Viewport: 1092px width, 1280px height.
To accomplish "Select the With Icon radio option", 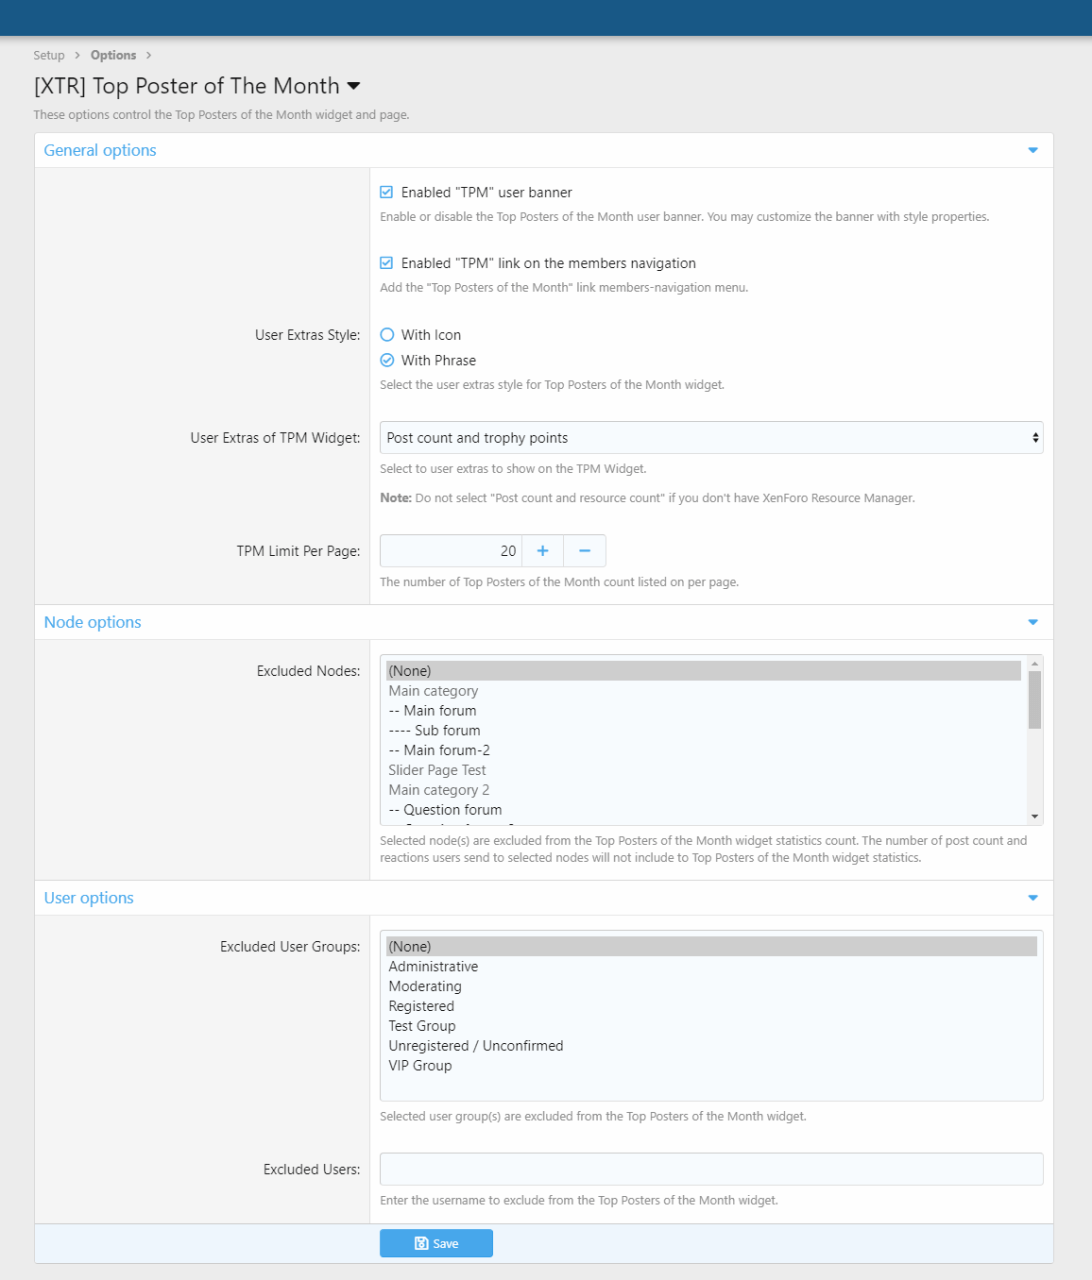I will click(387, 335).
